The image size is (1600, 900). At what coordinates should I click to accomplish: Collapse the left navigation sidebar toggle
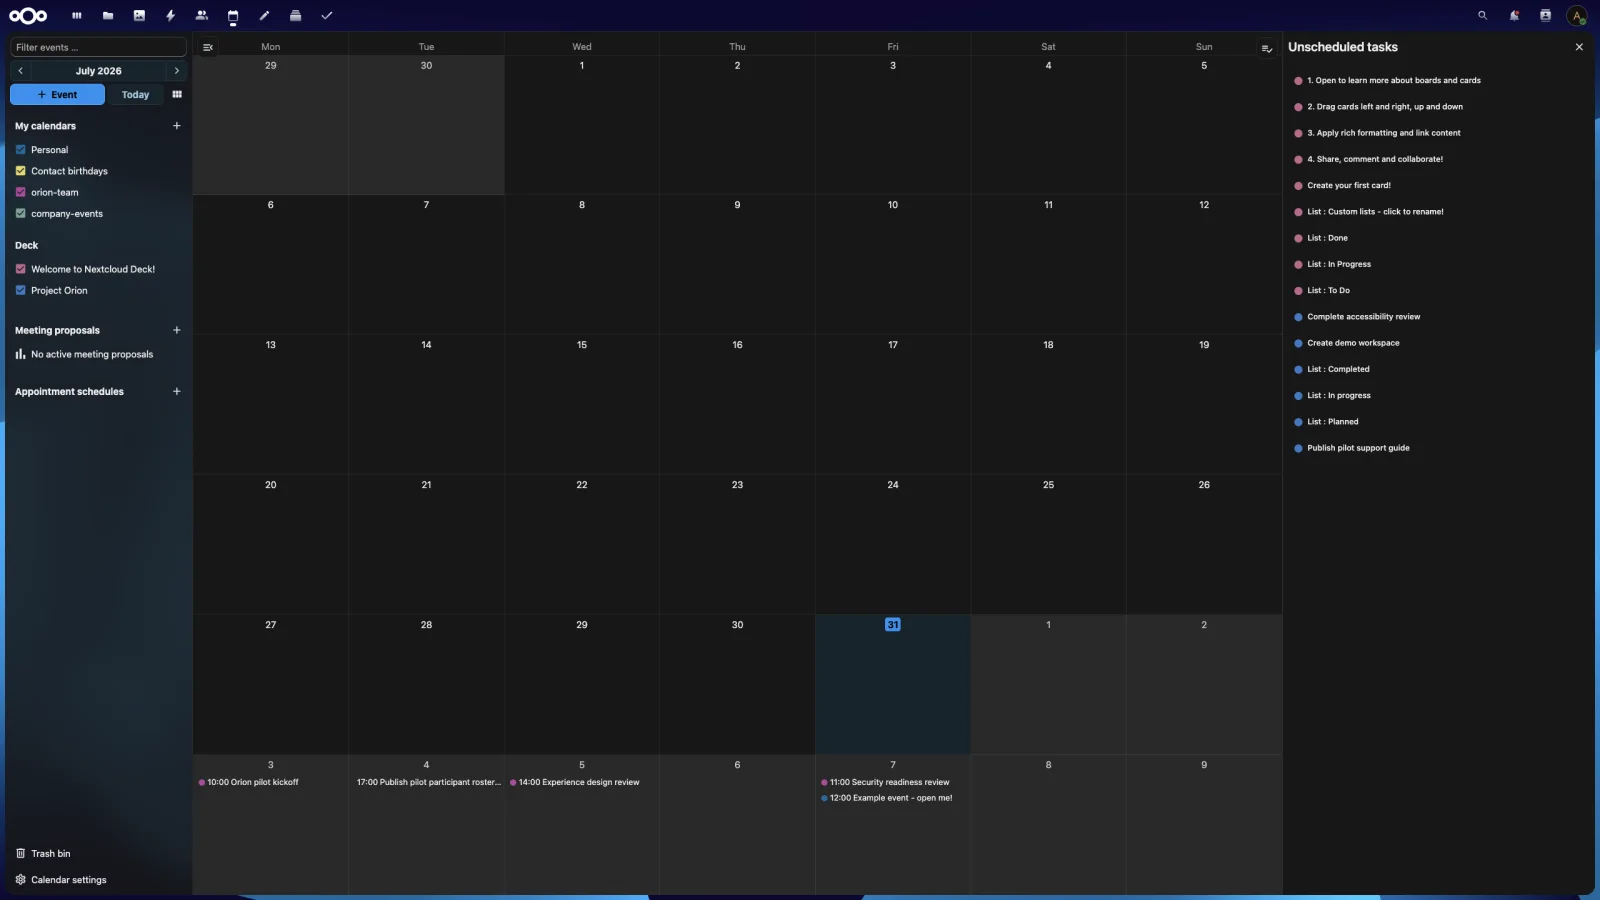(208, 47)
